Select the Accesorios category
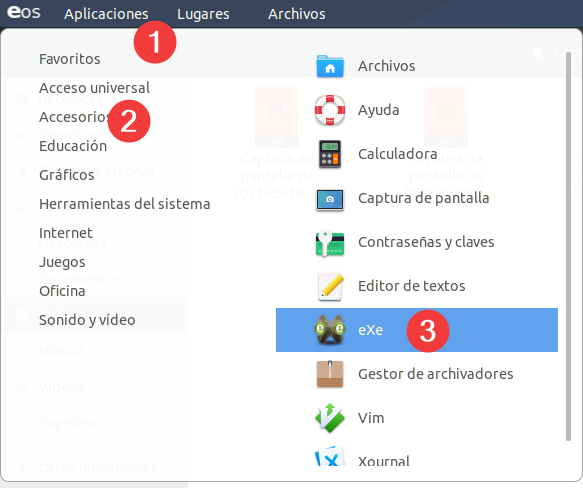Image resolution: width=583 pixels, height=488 pixels. (x=74, y=117)
